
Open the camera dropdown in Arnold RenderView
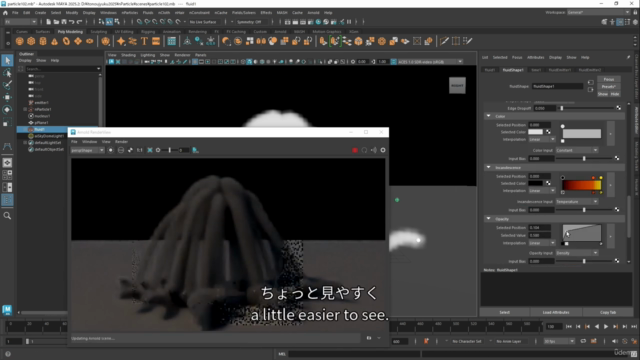[x=87, y=150]
